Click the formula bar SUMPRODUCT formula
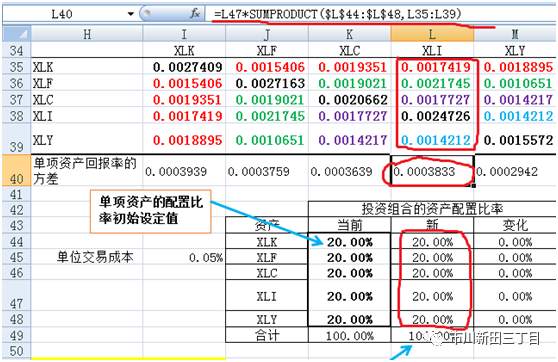Image resolution: width=558 pixels, height=362 pixels. pos(337,14)
